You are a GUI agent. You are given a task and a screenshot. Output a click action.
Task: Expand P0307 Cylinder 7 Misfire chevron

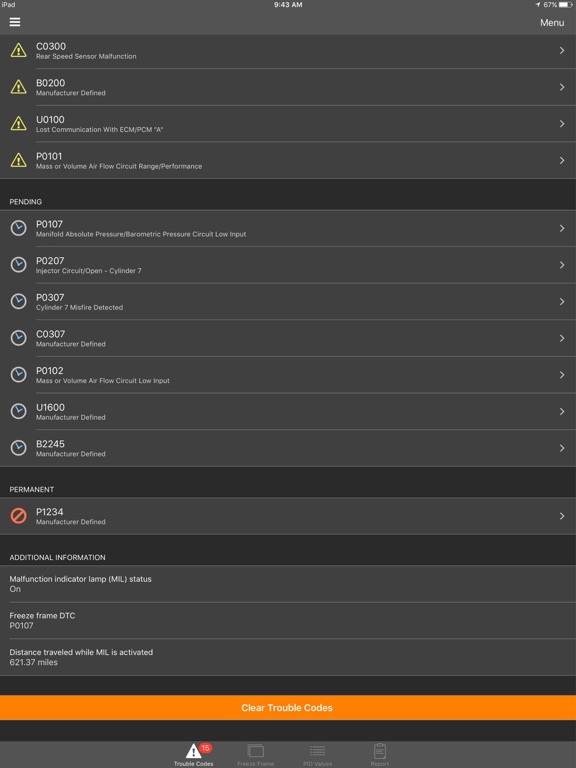pos(562,301)
